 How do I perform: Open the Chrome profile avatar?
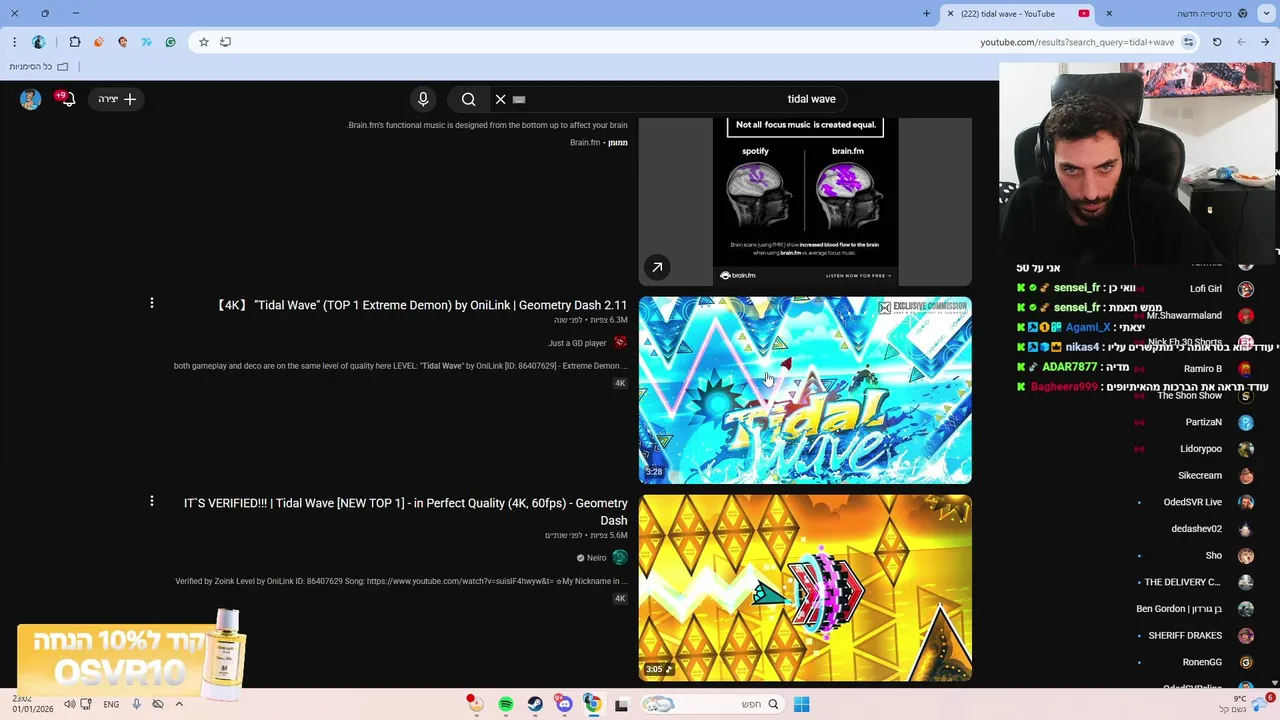click(x=39, y=42)
